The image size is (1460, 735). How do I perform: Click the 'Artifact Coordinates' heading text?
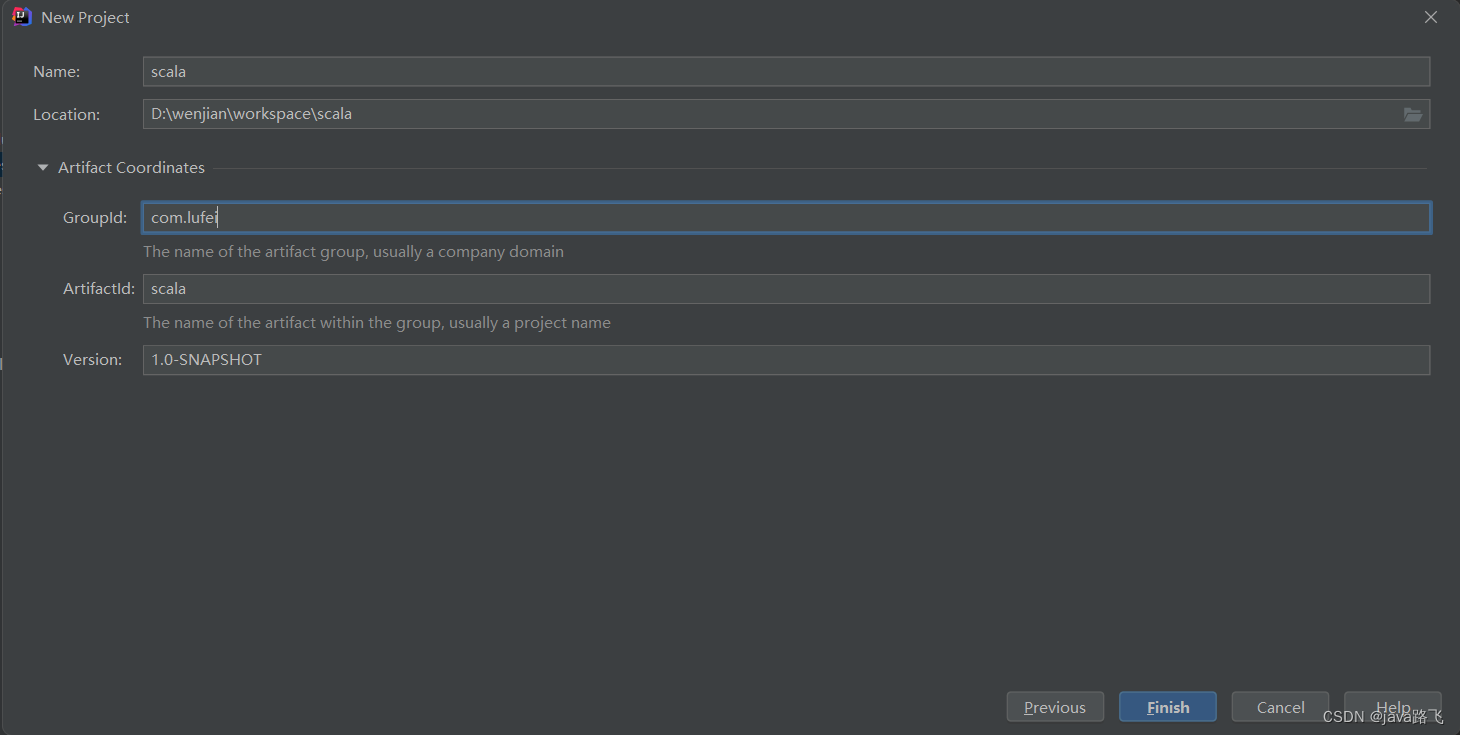coord(131,168)
